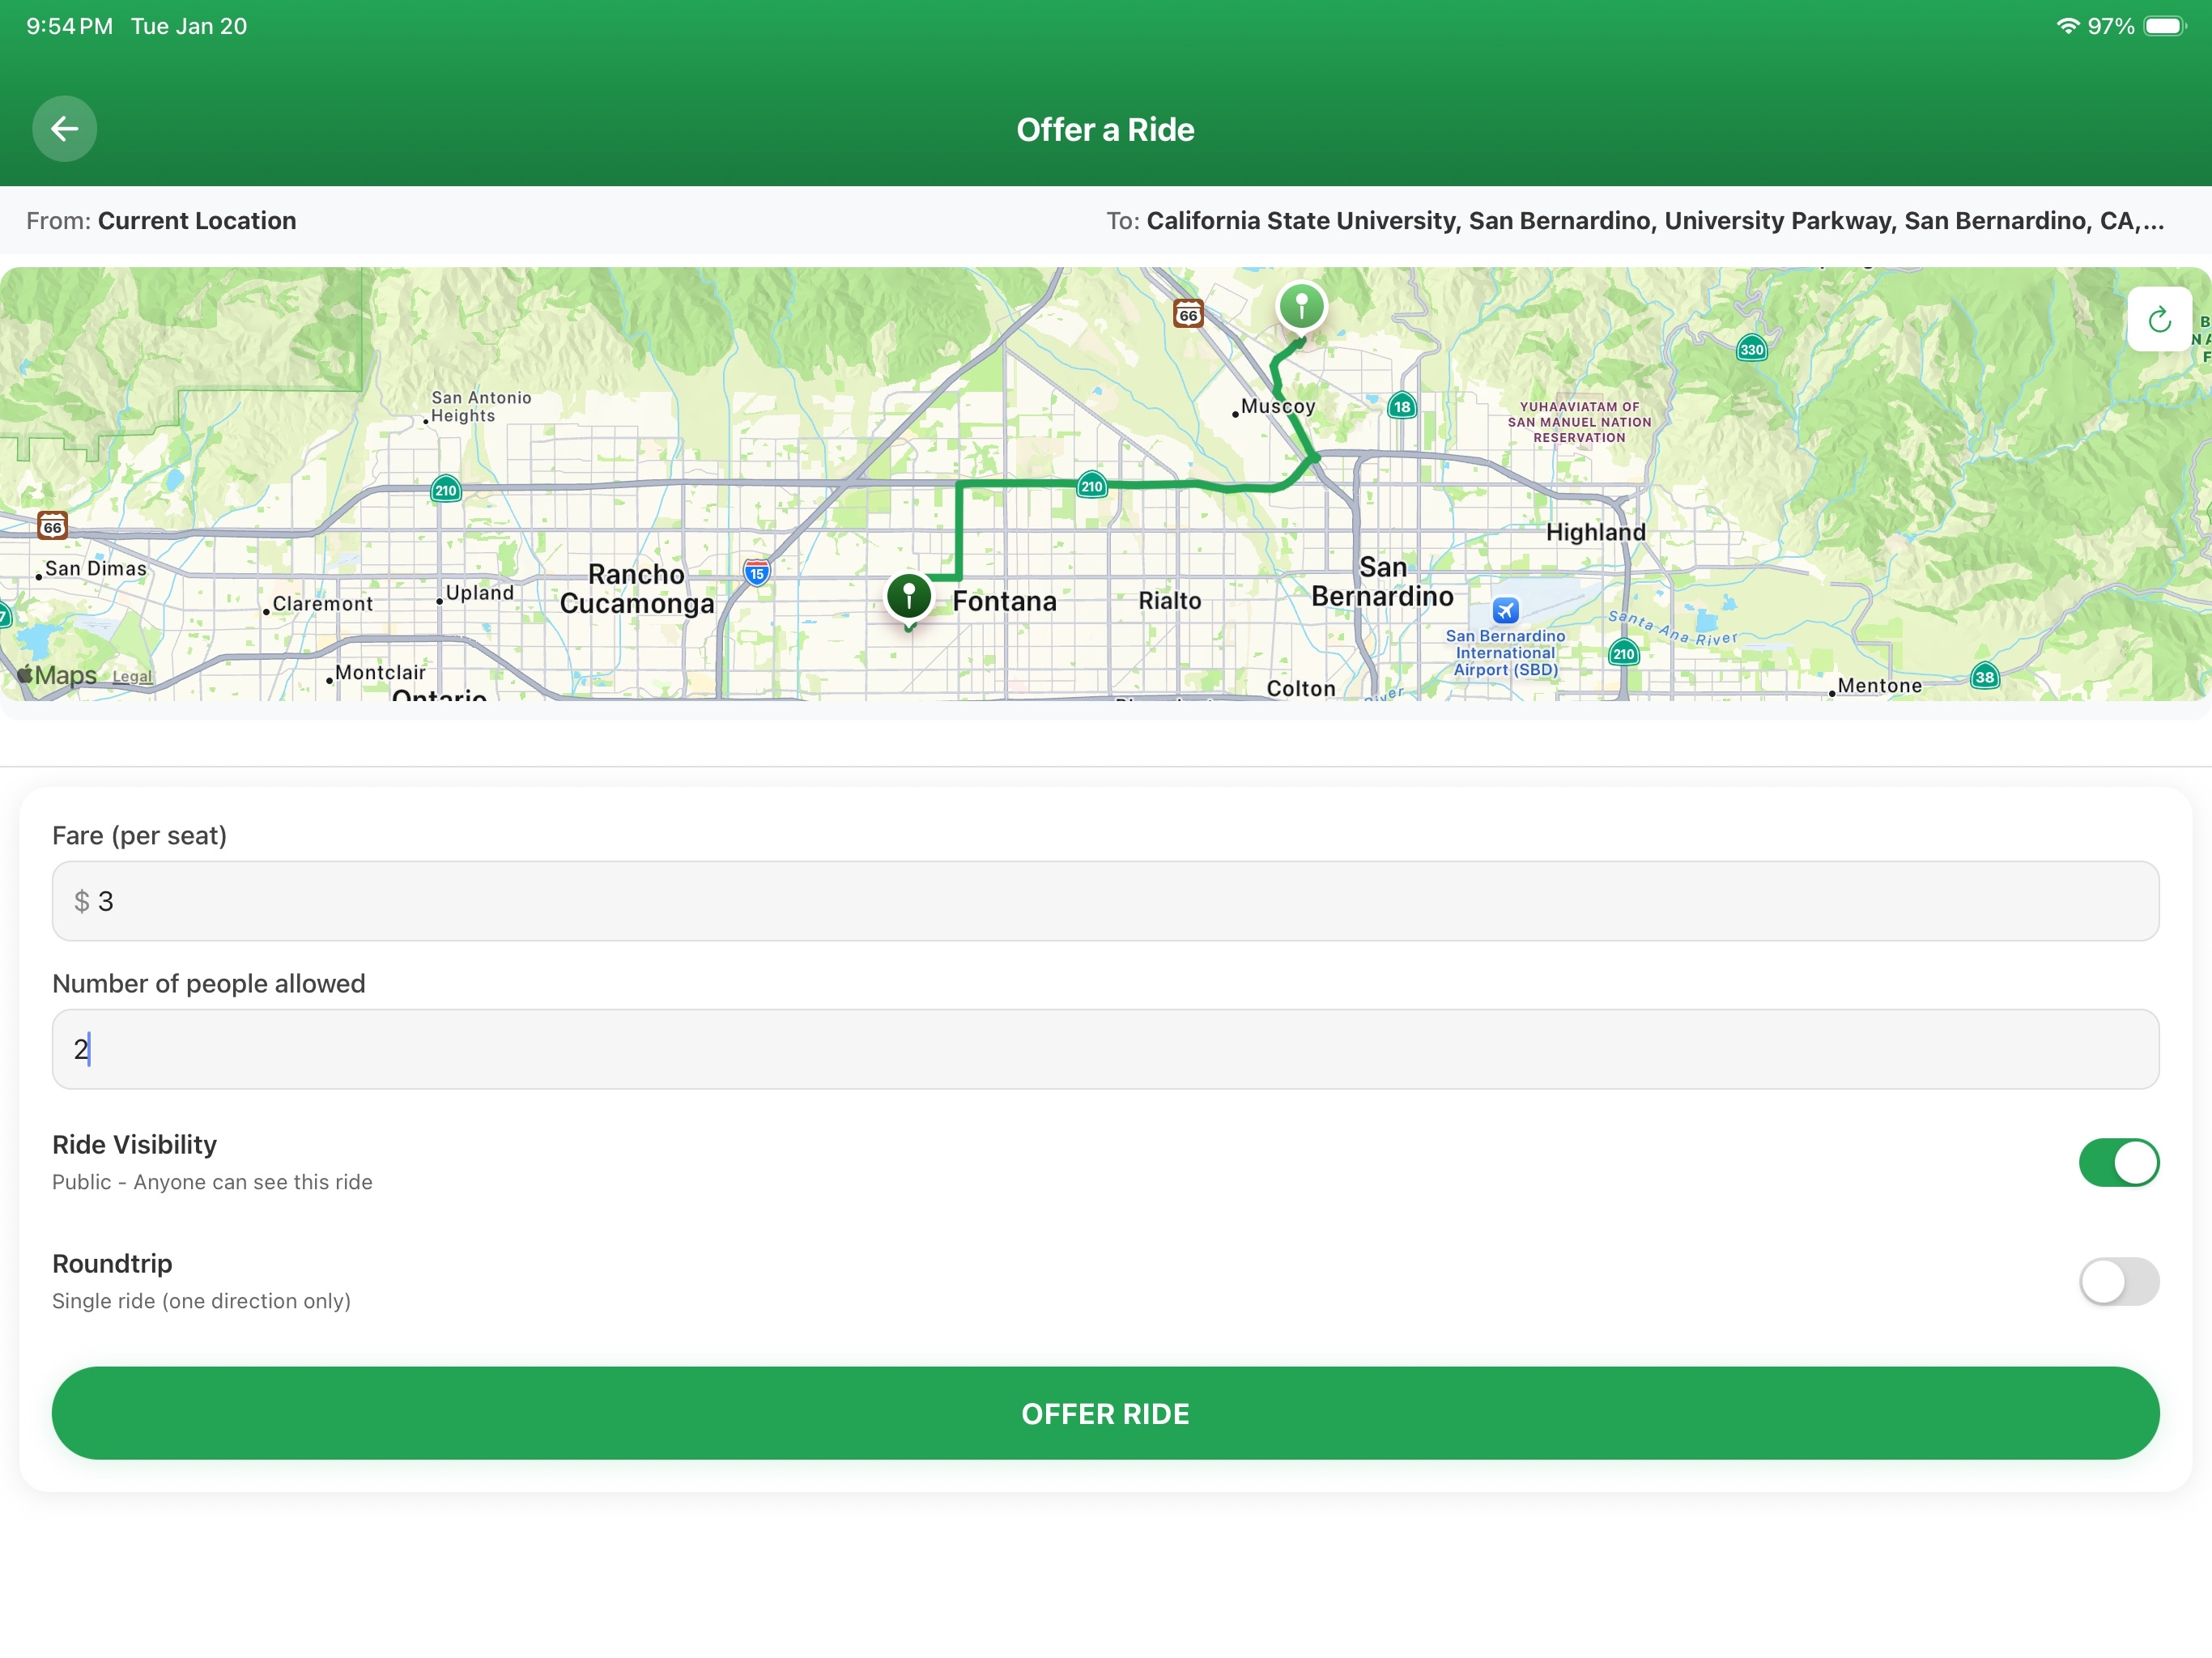Tap the Colton label on map
2212x1658 pixels.
pyautogui.click(x=1300, y=689)
